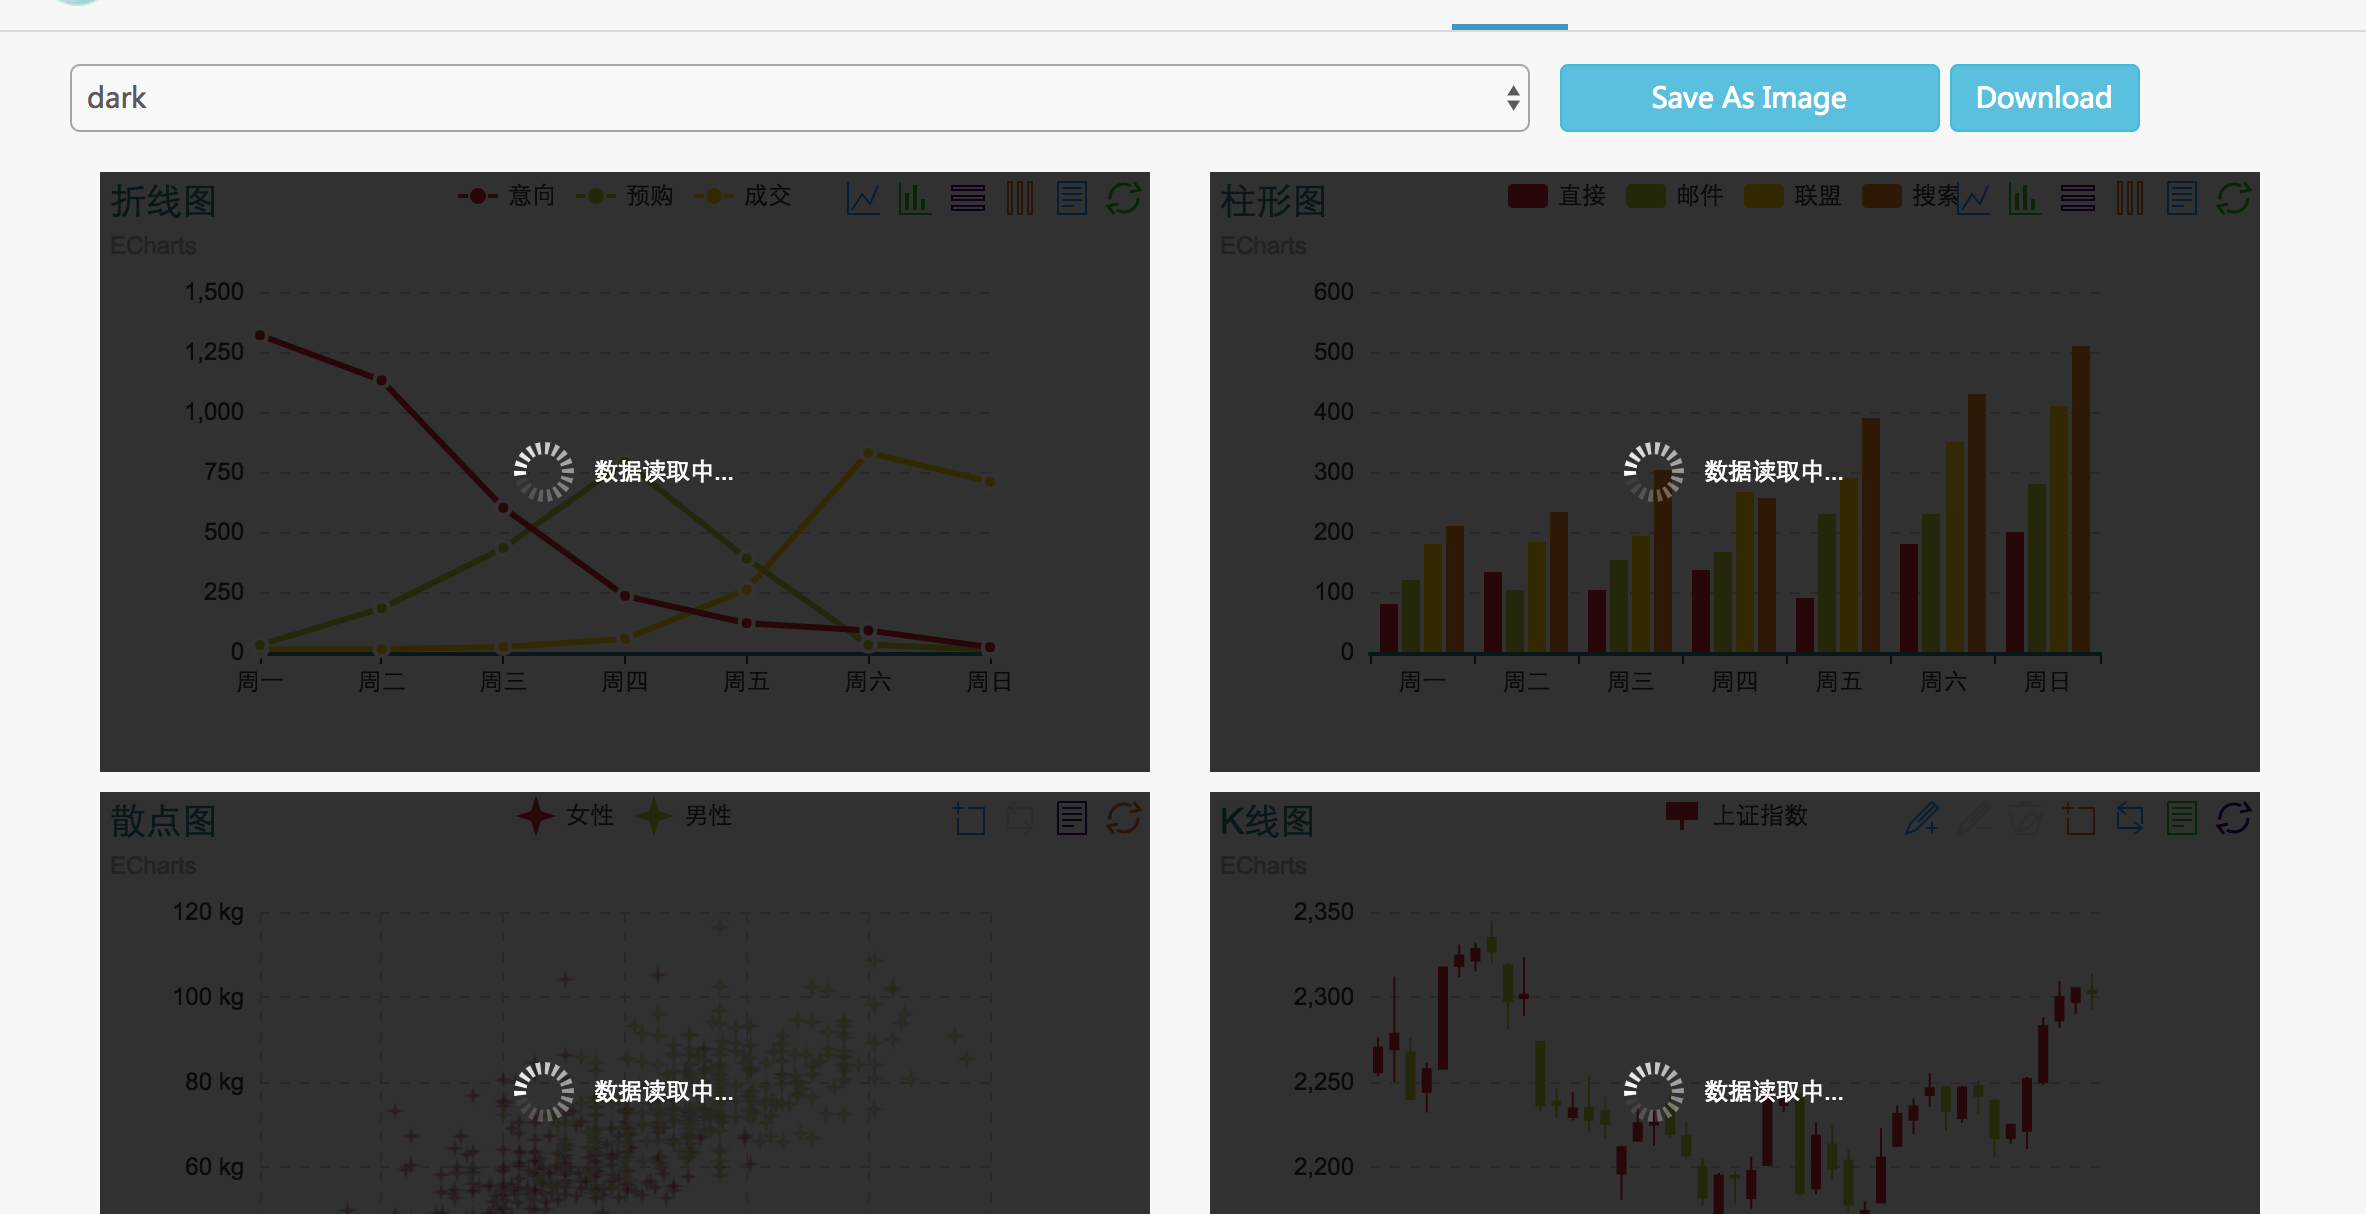Click tallest 周日 bar in 柱形图
Viewport: 2366px width, 1214px height.
[x=2081, y=499]
